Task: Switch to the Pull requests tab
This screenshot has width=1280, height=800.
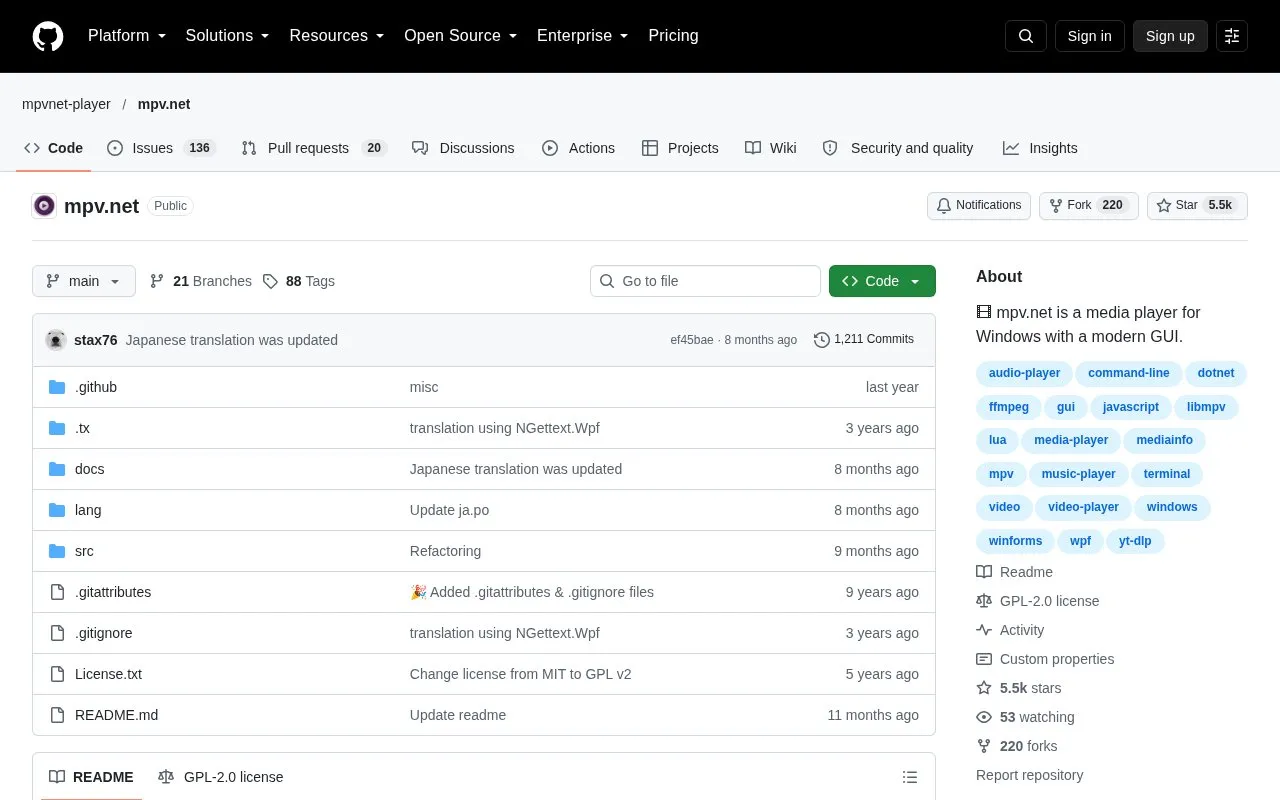Action: point(314,148)
